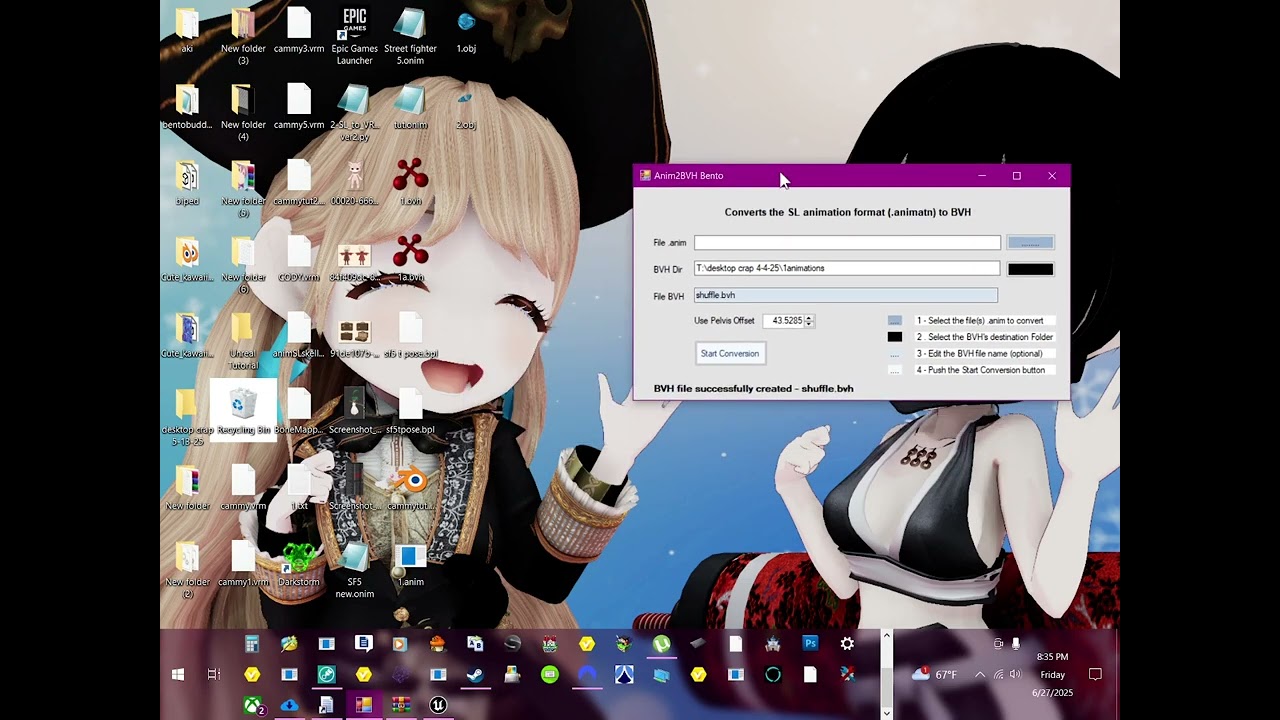The image size is (1280, 720).
Task: Open the volume control in the tray
Action: click(1015, 675)
